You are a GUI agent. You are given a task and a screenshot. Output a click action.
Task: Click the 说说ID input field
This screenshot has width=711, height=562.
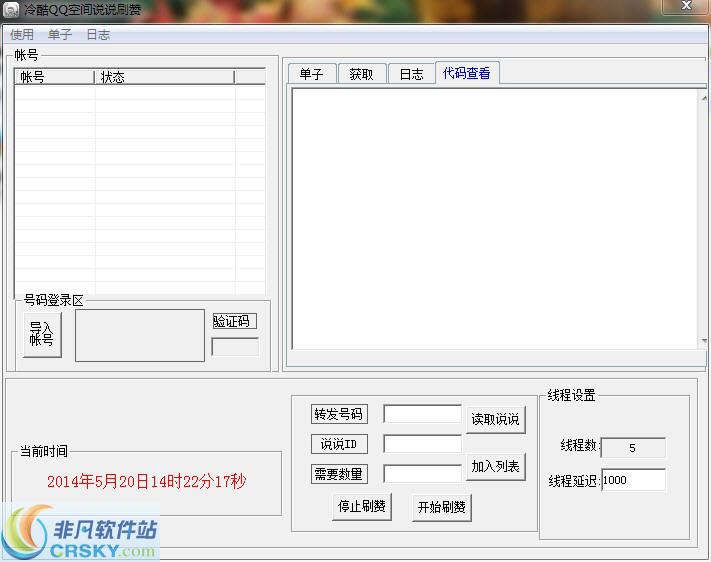point(422,444)
